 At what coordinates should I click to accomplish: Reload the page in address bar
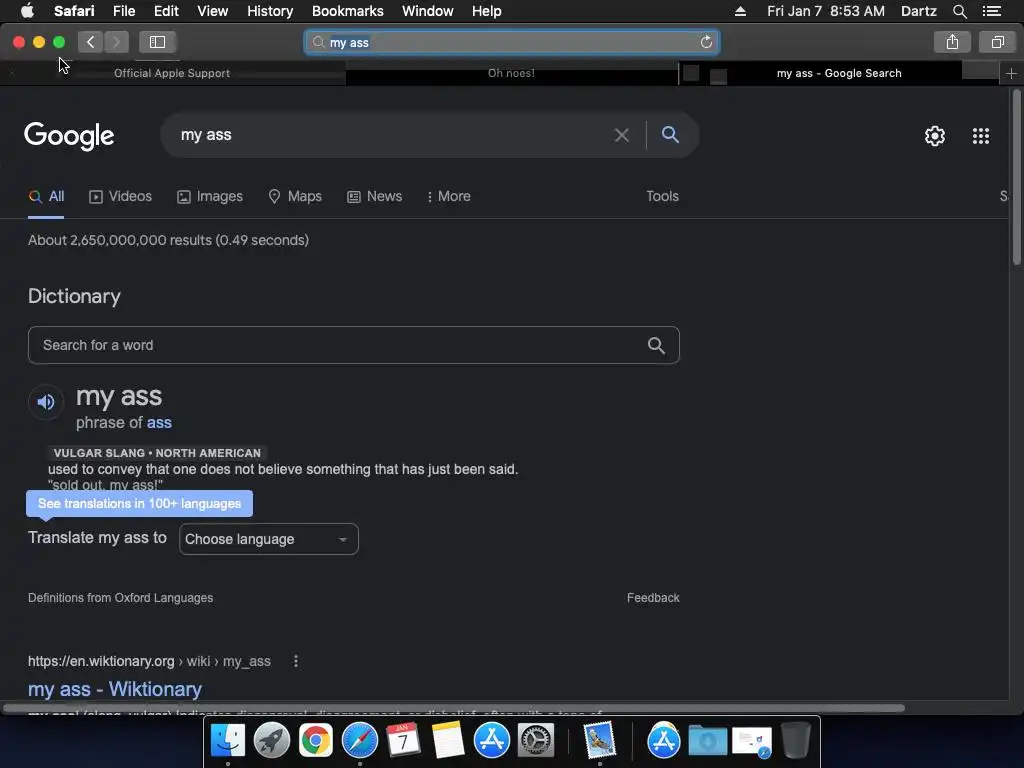706,42
